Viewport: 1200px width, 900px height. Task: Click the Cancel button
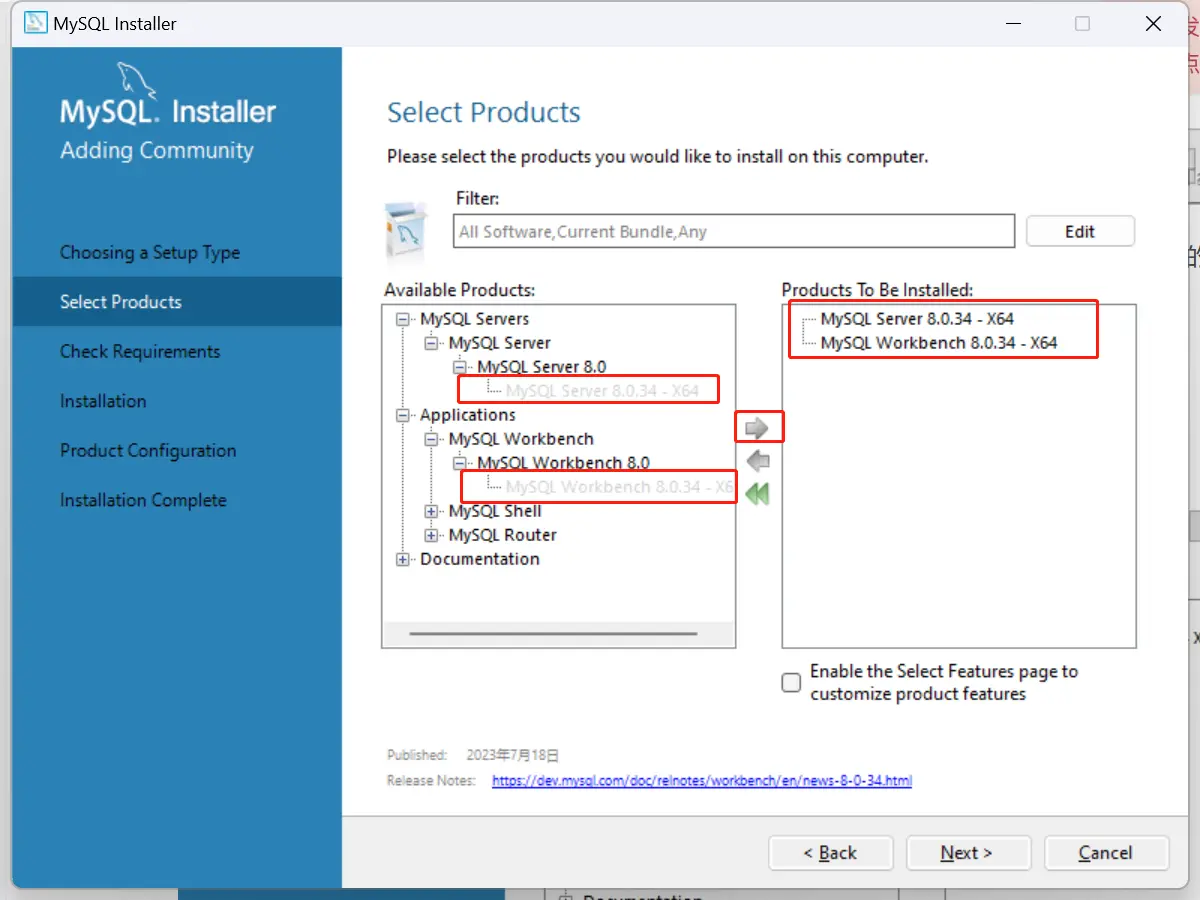pos(1106,853)
